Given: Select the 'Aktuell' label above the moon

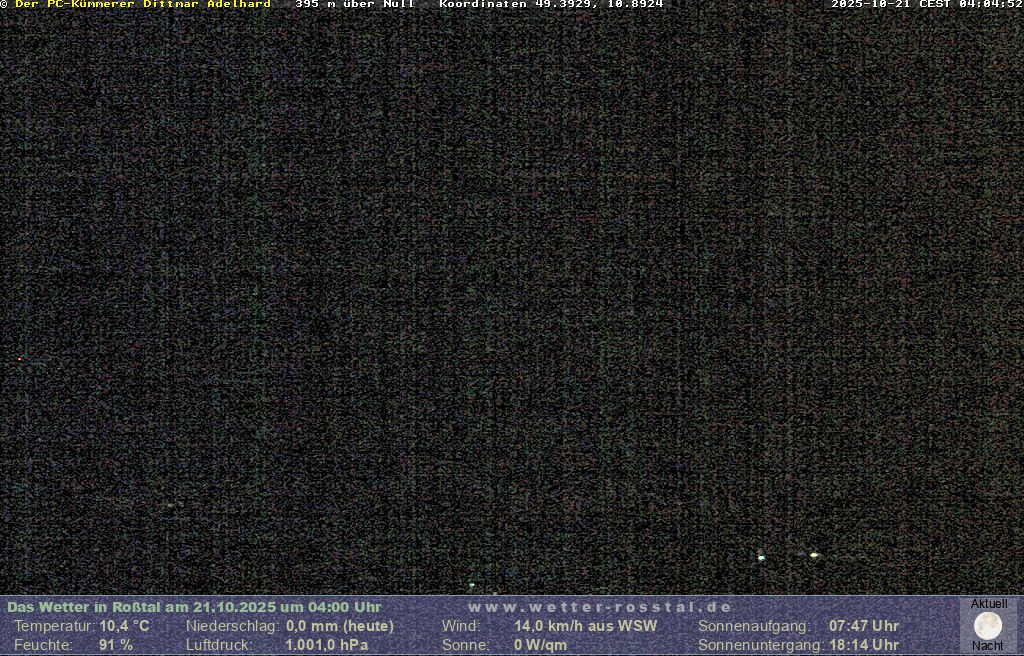Looking at the screenshot, I should tap(988, 604).
